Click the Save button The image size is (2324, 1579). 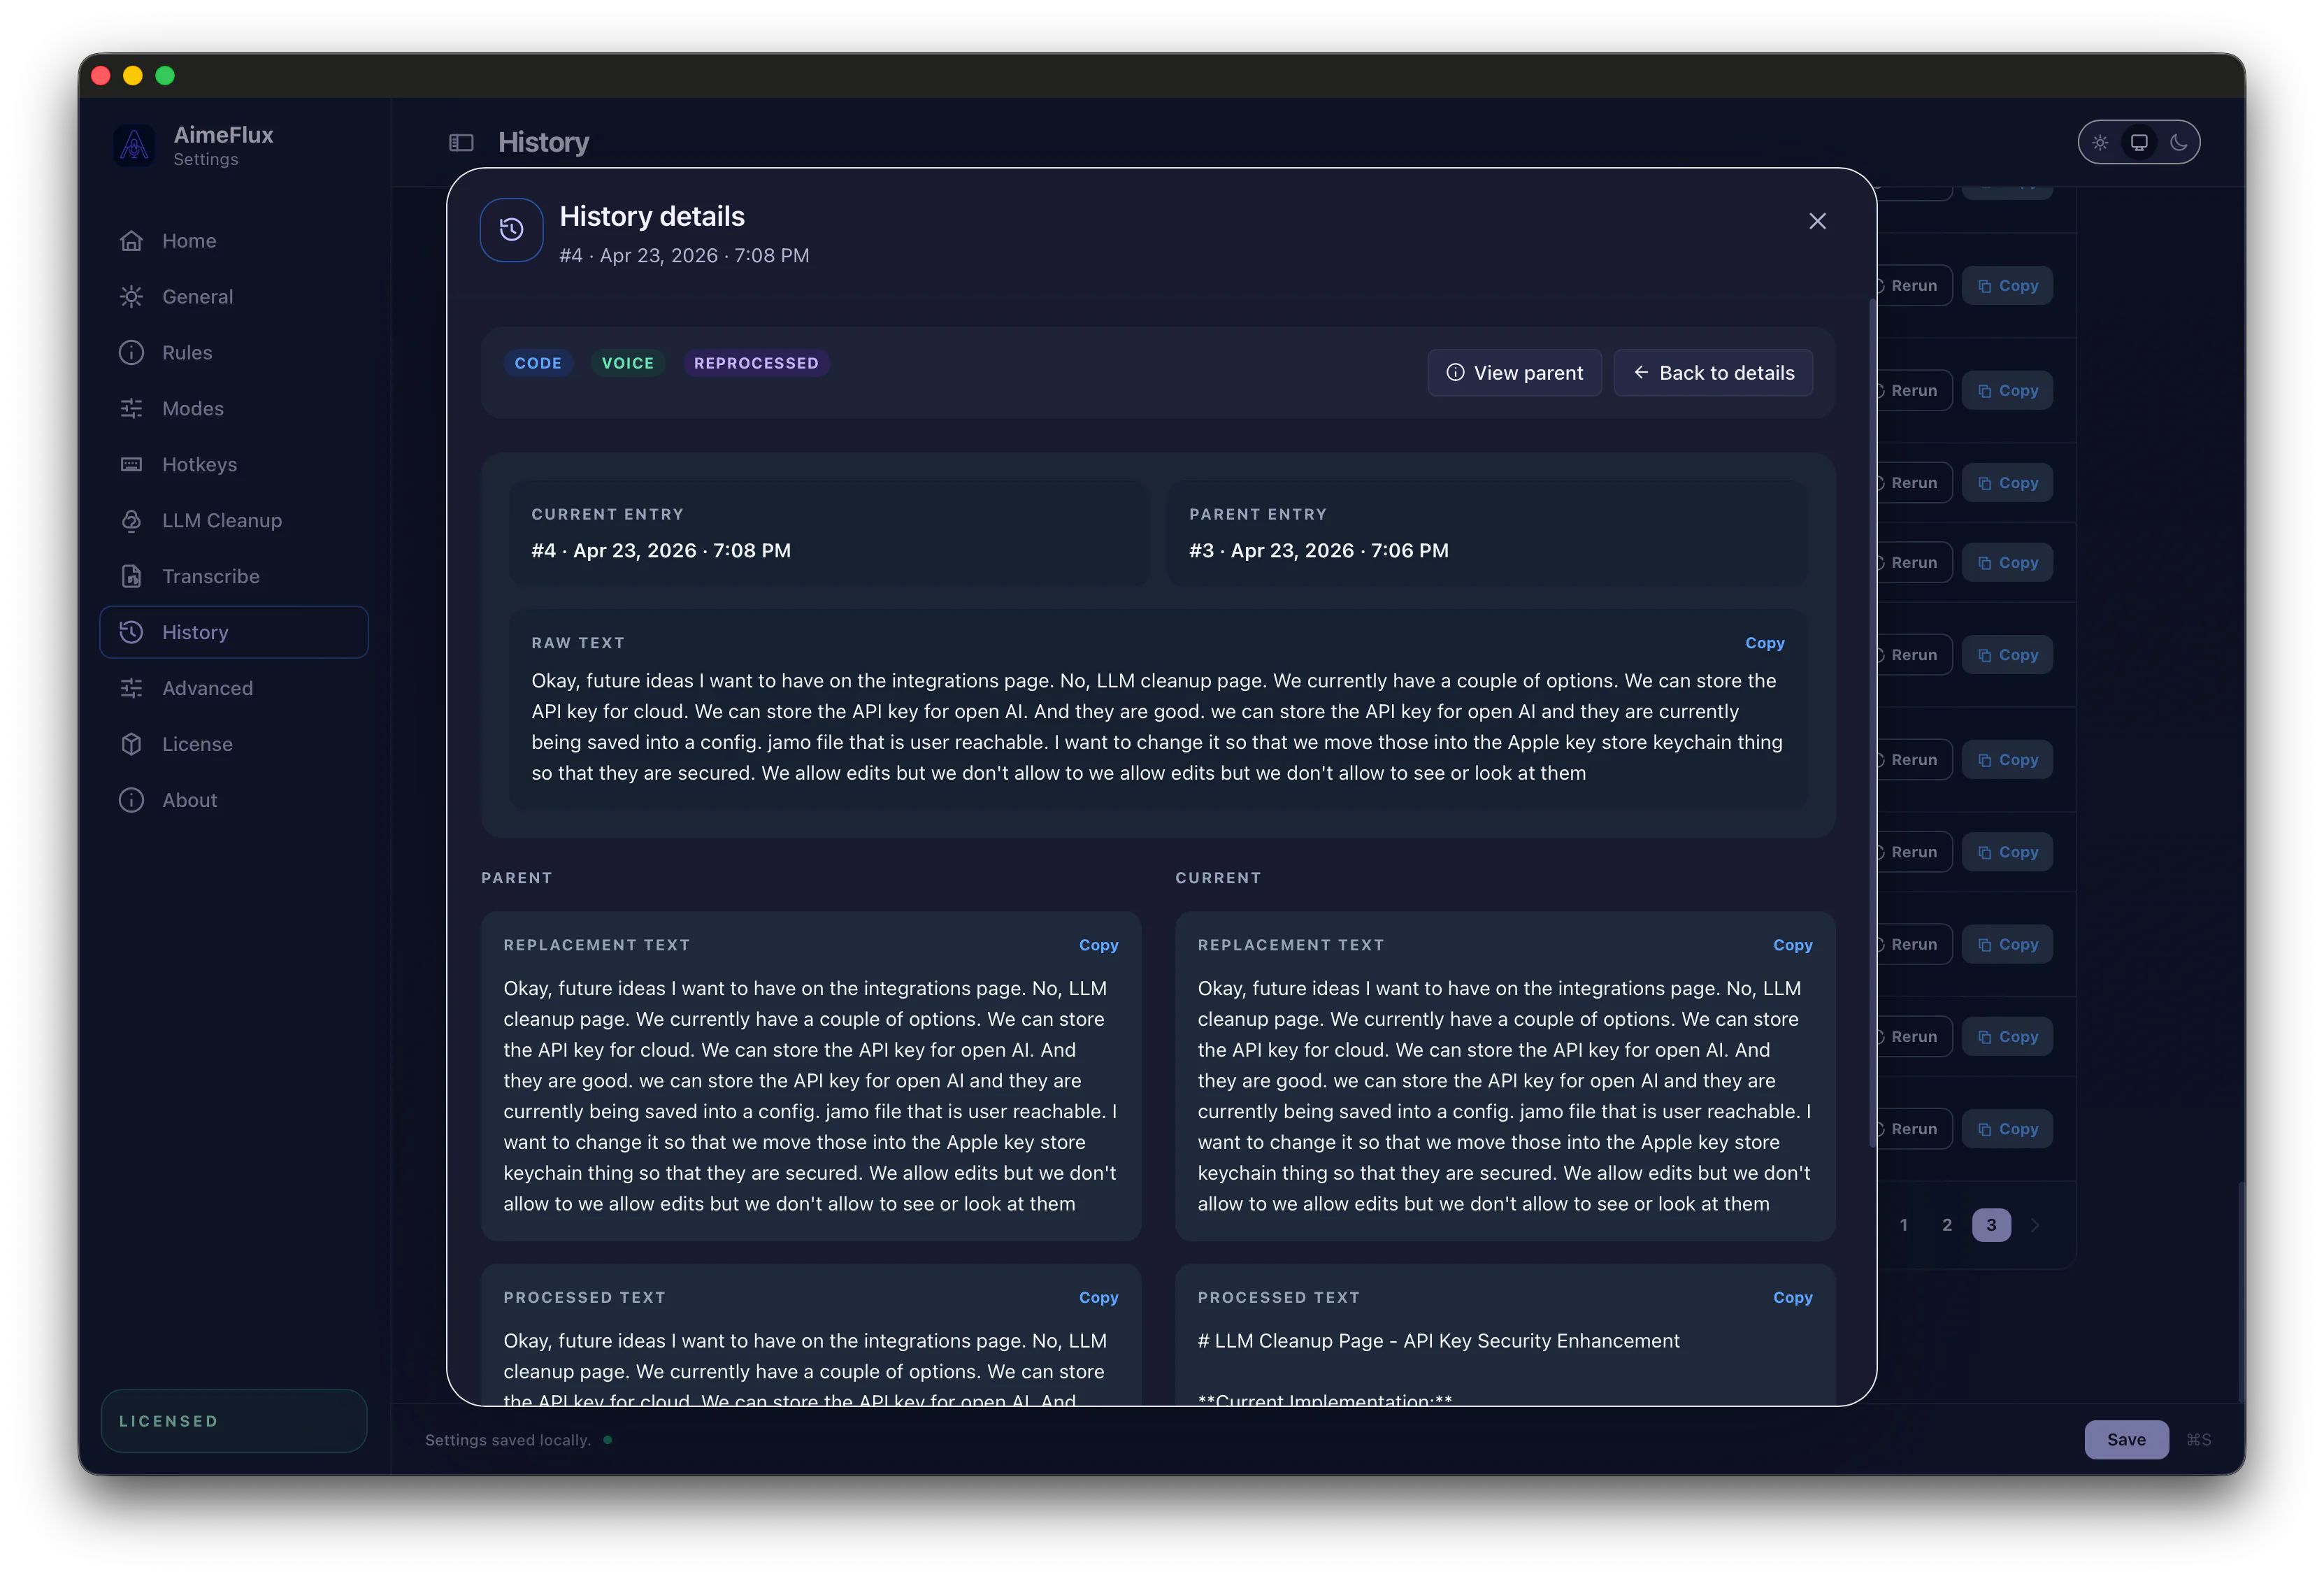point(2126,1440)
